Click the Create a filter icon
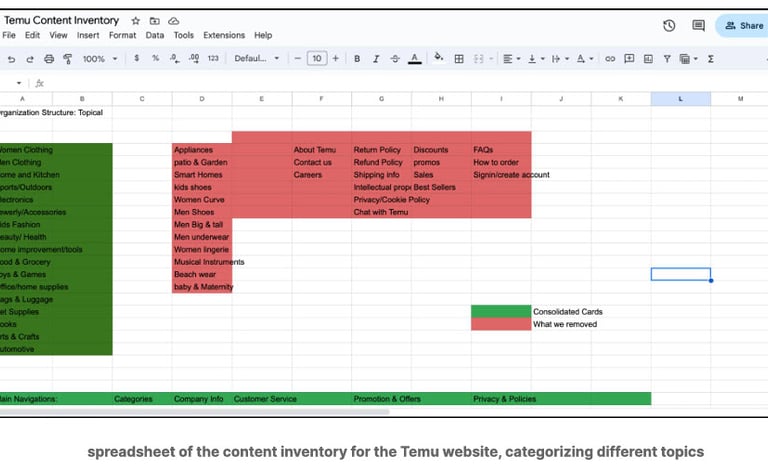The image size is (768, 470). 667,59
